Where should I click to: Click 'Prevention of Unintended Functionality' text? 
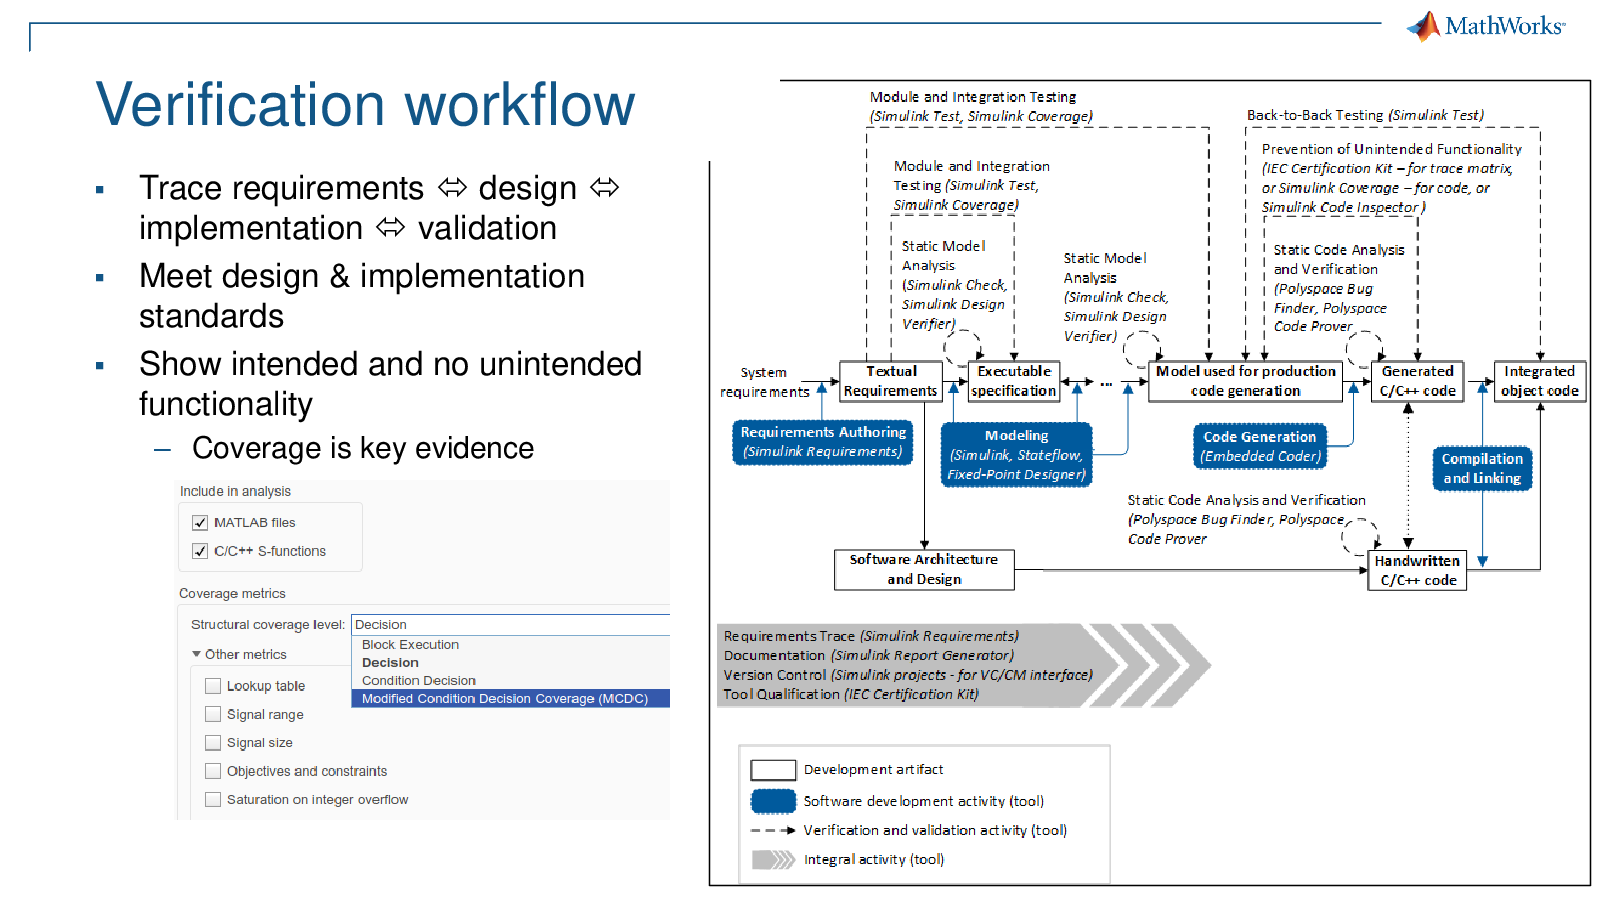click(1391, 149)
